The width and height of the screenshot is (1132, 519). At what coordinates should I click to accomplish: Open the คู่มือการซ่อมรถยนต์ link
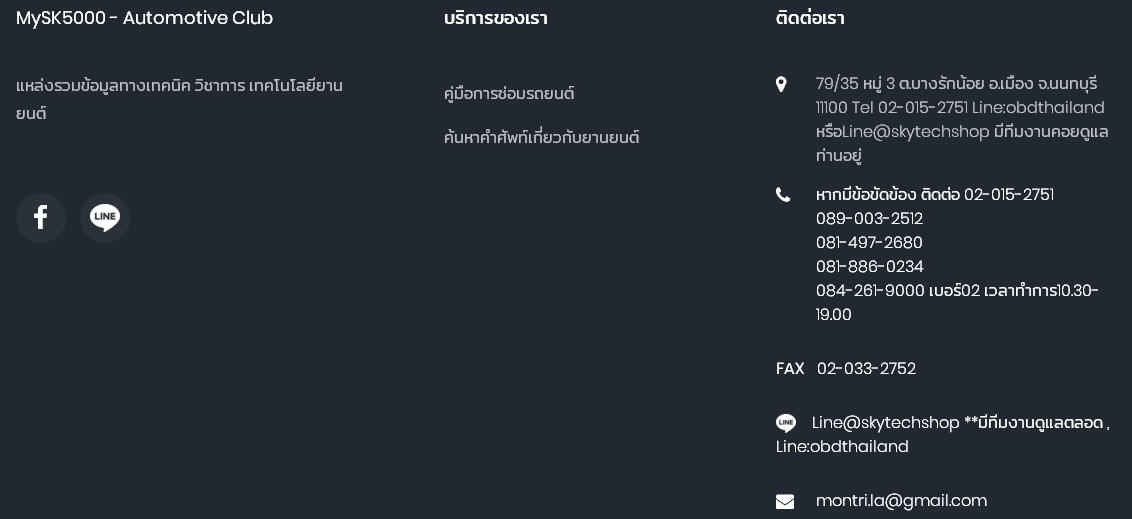click(x=509, y=94)
